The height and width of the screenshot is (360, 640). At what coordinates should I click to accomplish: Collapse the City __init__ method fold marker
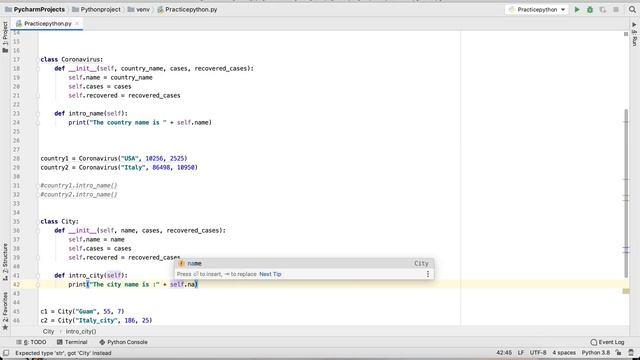point(38,231)
